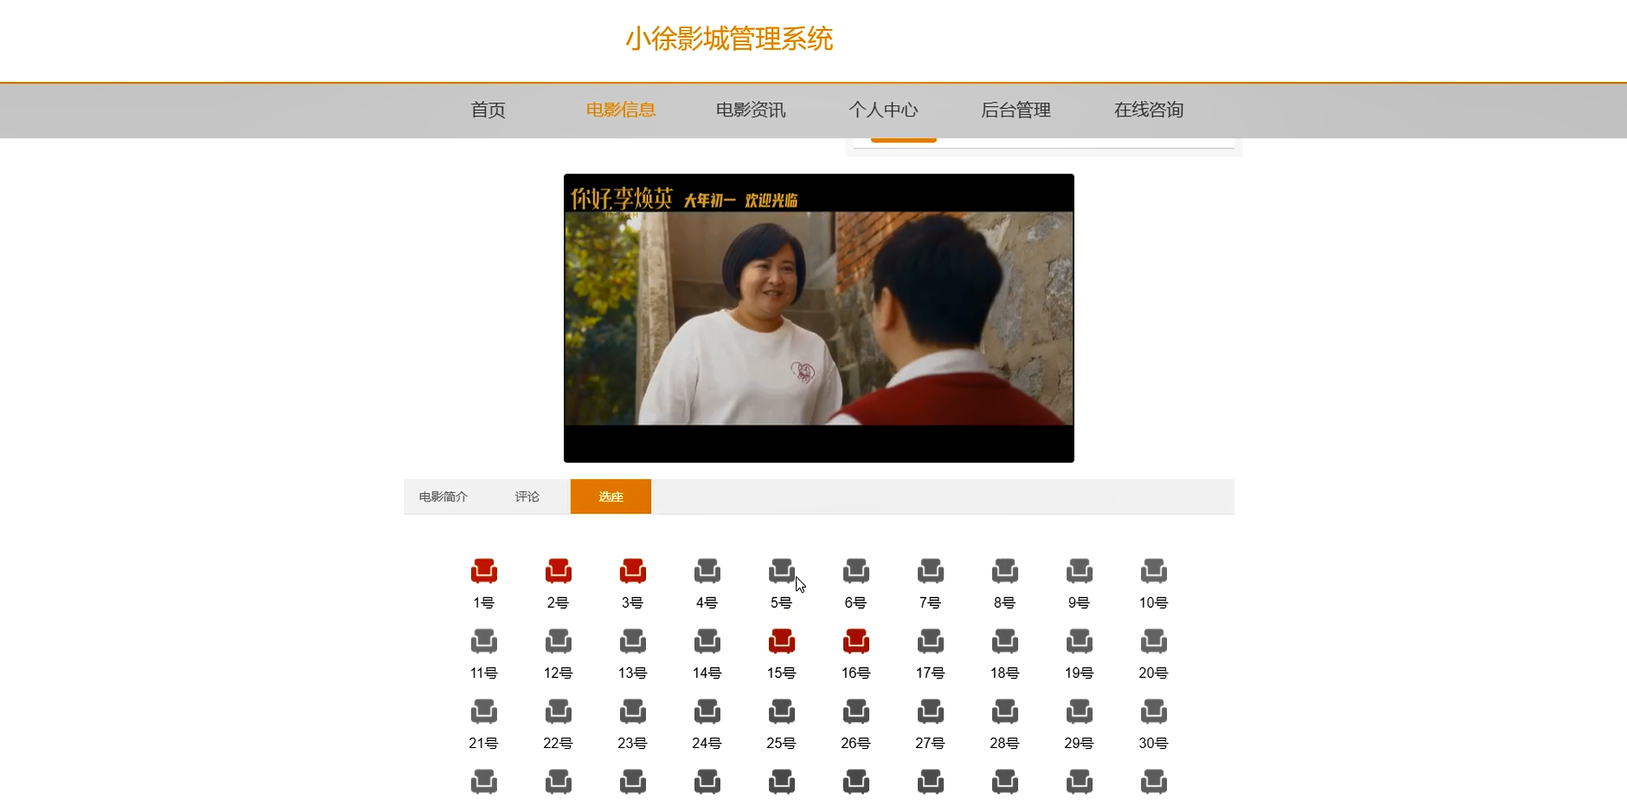Image resolution: width=1627 pixels, height=802 pixels.
Task: Choose seat icon 27号
Action: coord(930,711)
